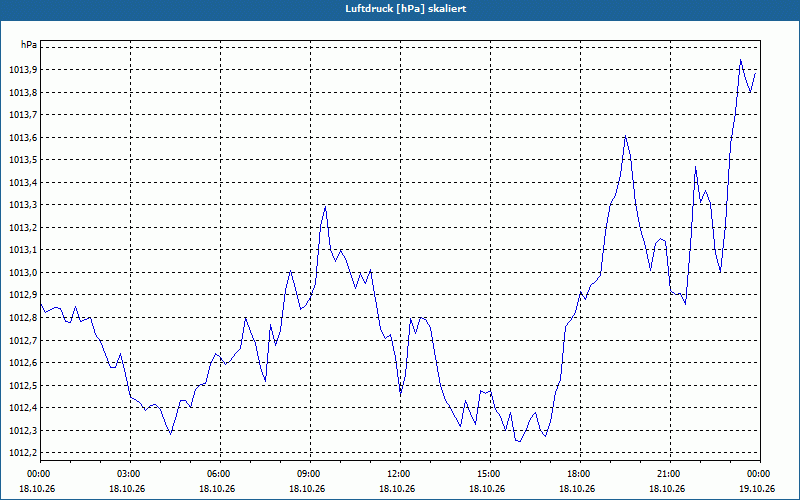Screen dimensions: 800x500
Task: Click the 1012,4 y-axis label
Action: pyautogui.click(x=23, y=408)
